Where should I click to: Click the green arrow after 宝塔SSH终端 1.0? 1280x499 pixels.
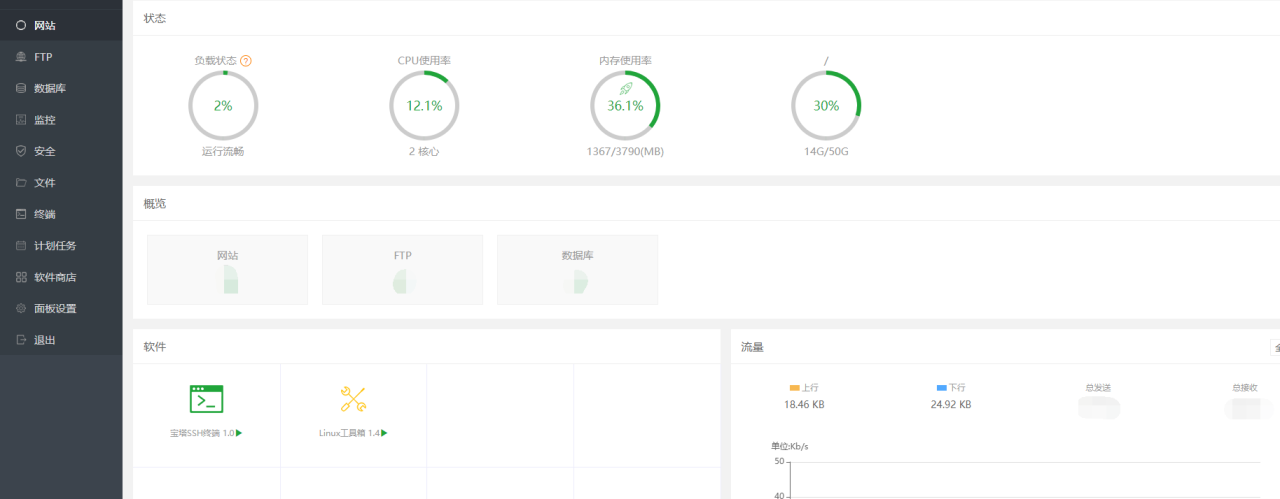pyautogui.click(x=239, y=433)
